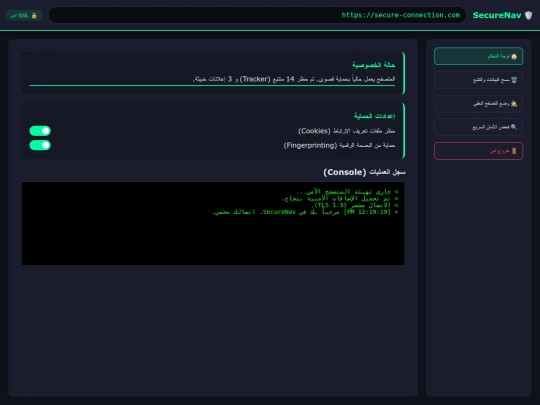Viewport: 540px width, 405px height.
Task: Run فحص الأمان السريع quick security scan
Action: (478, 127)
